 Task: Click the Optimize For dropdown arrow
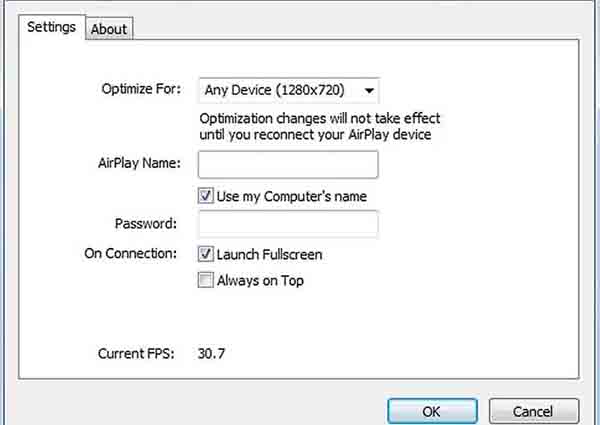[370, 91]
